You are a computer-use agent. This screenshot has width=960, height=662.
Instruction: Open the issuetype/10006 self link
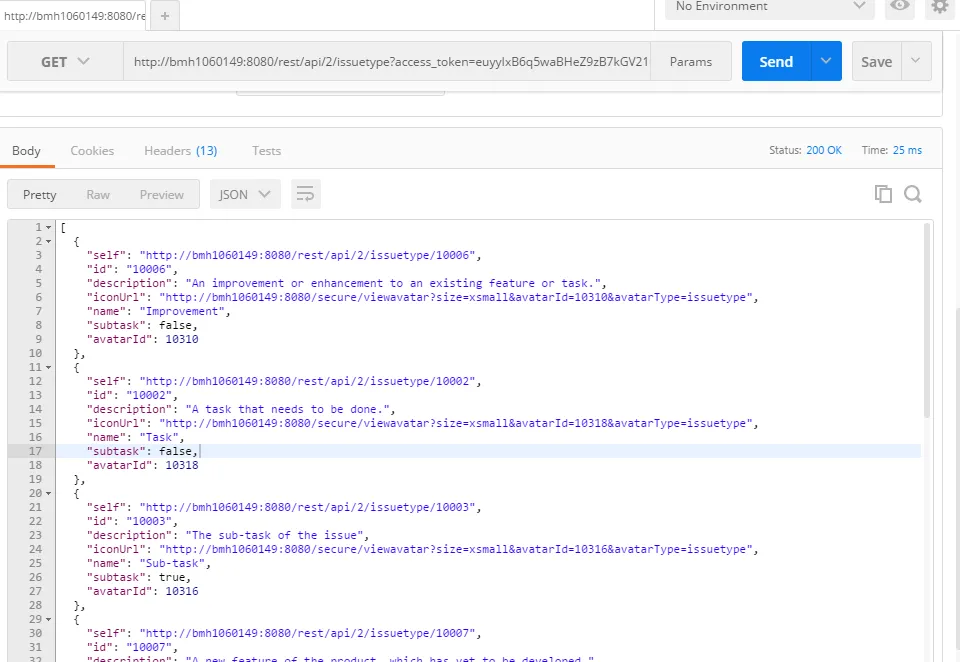point(308,255)
